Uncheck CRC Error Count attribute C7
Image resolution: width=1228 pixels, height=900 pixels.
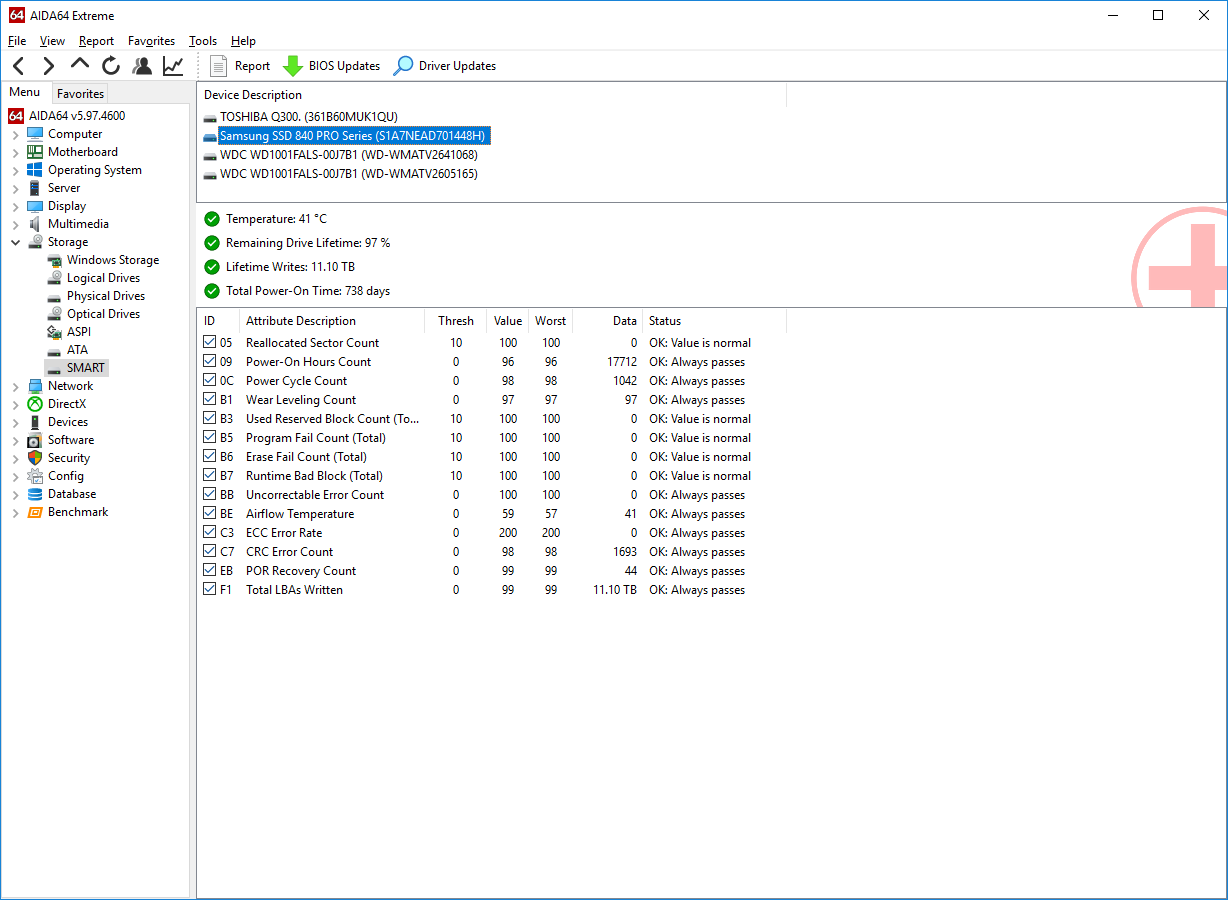[x=209, y=551]
